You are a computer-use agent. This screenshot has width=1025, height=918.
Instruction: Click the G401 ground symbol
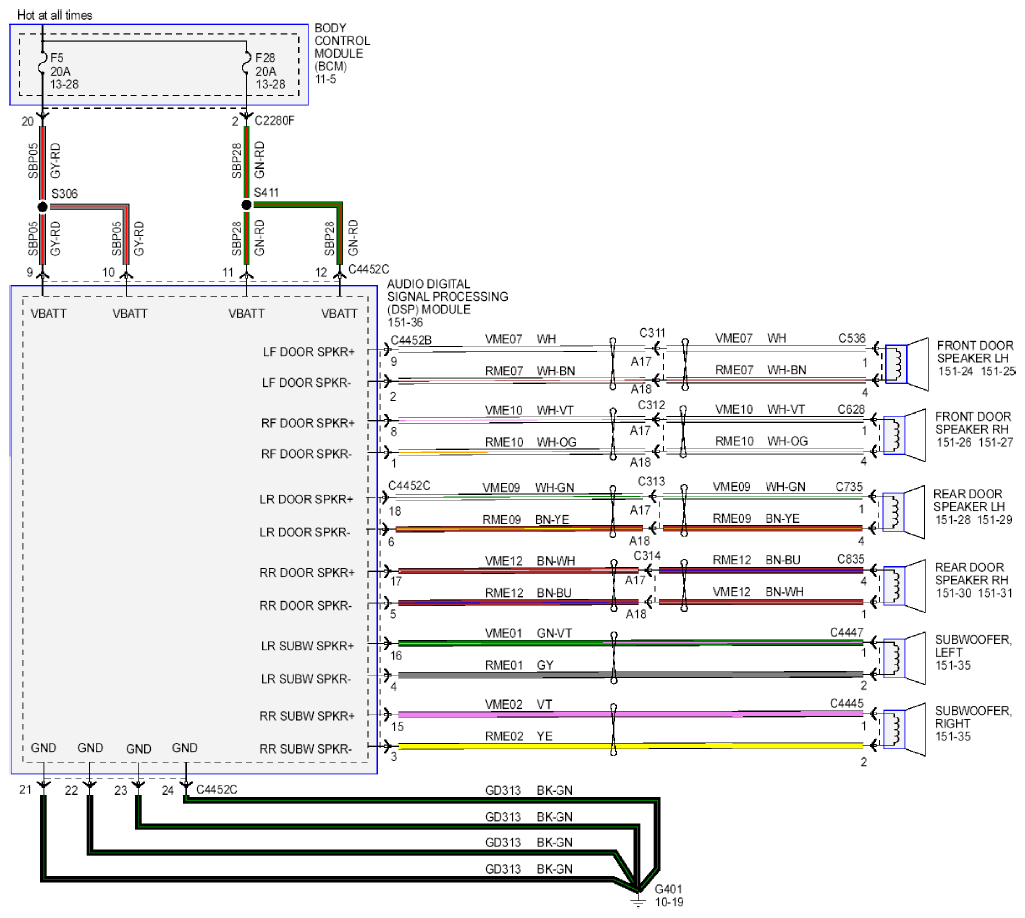[637, 900]
